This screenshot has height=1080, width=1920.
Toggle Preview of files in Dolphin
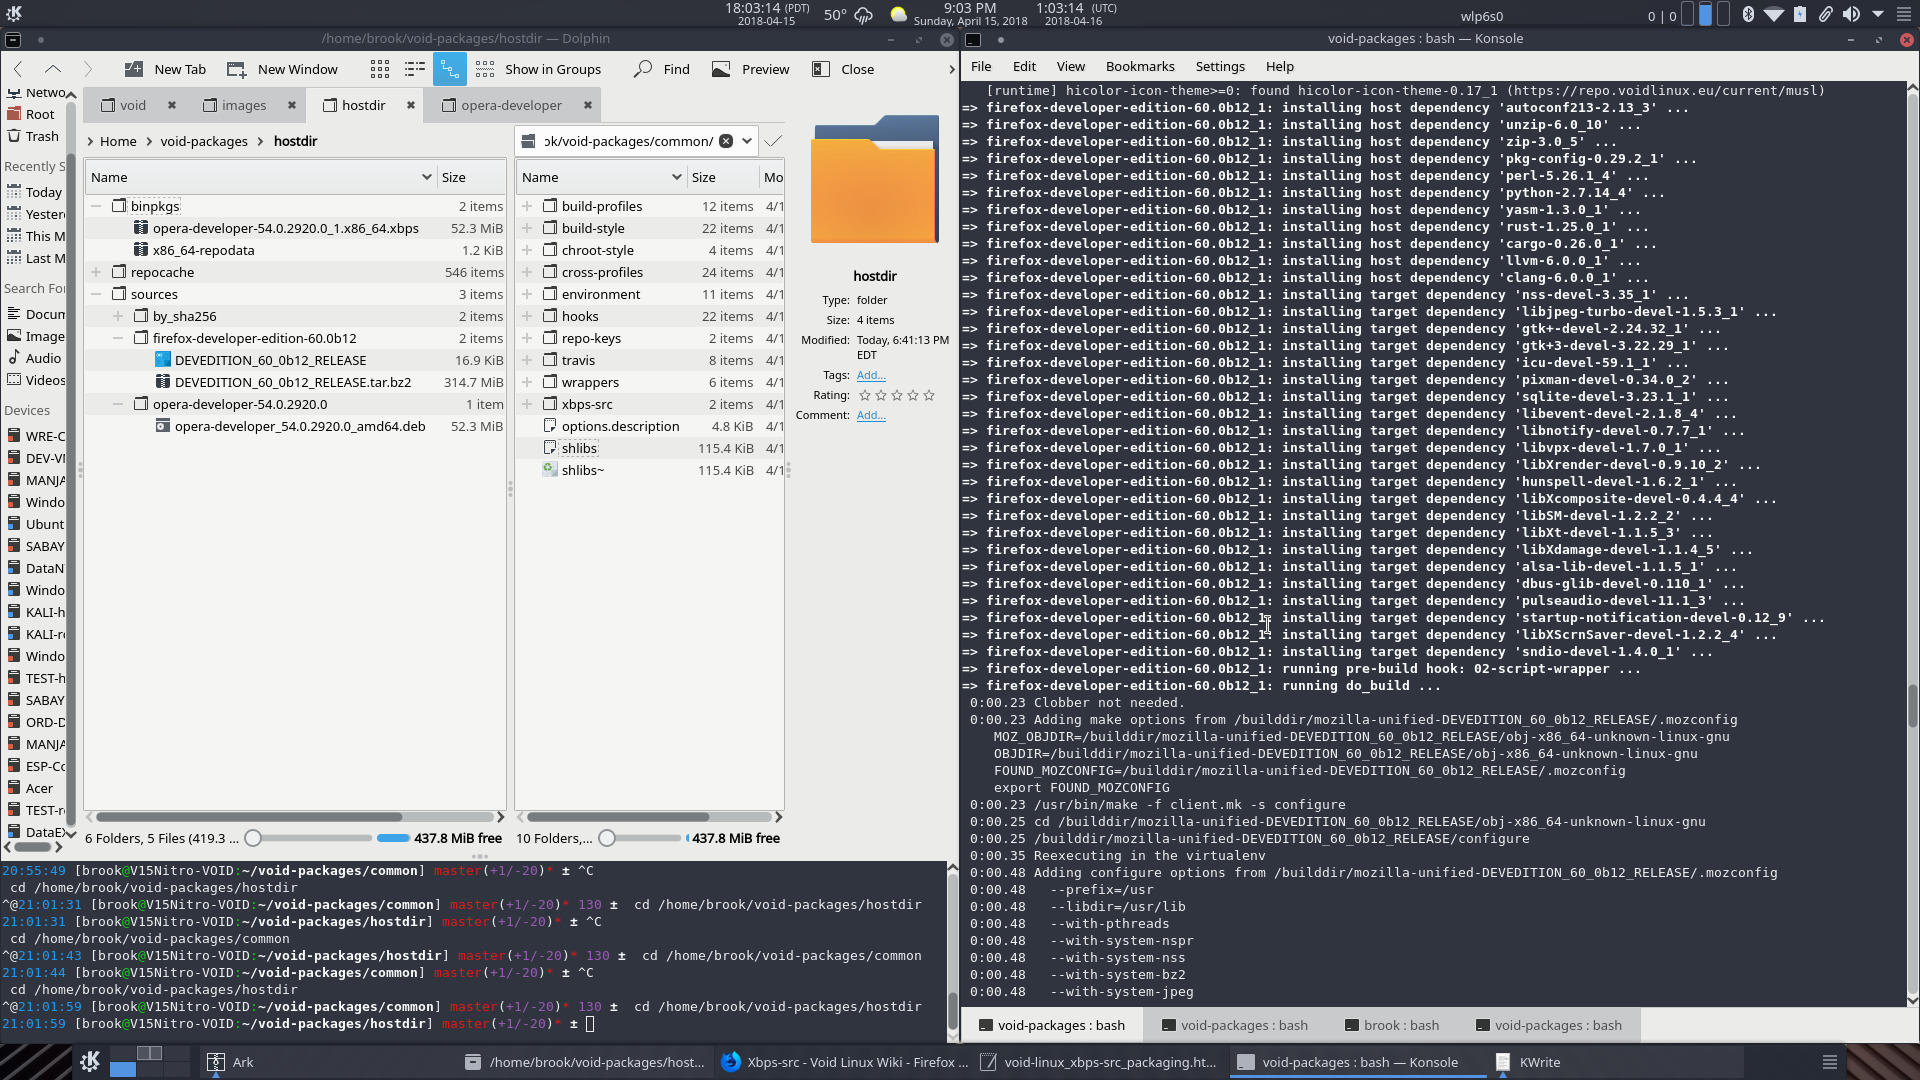pos(750,69)
